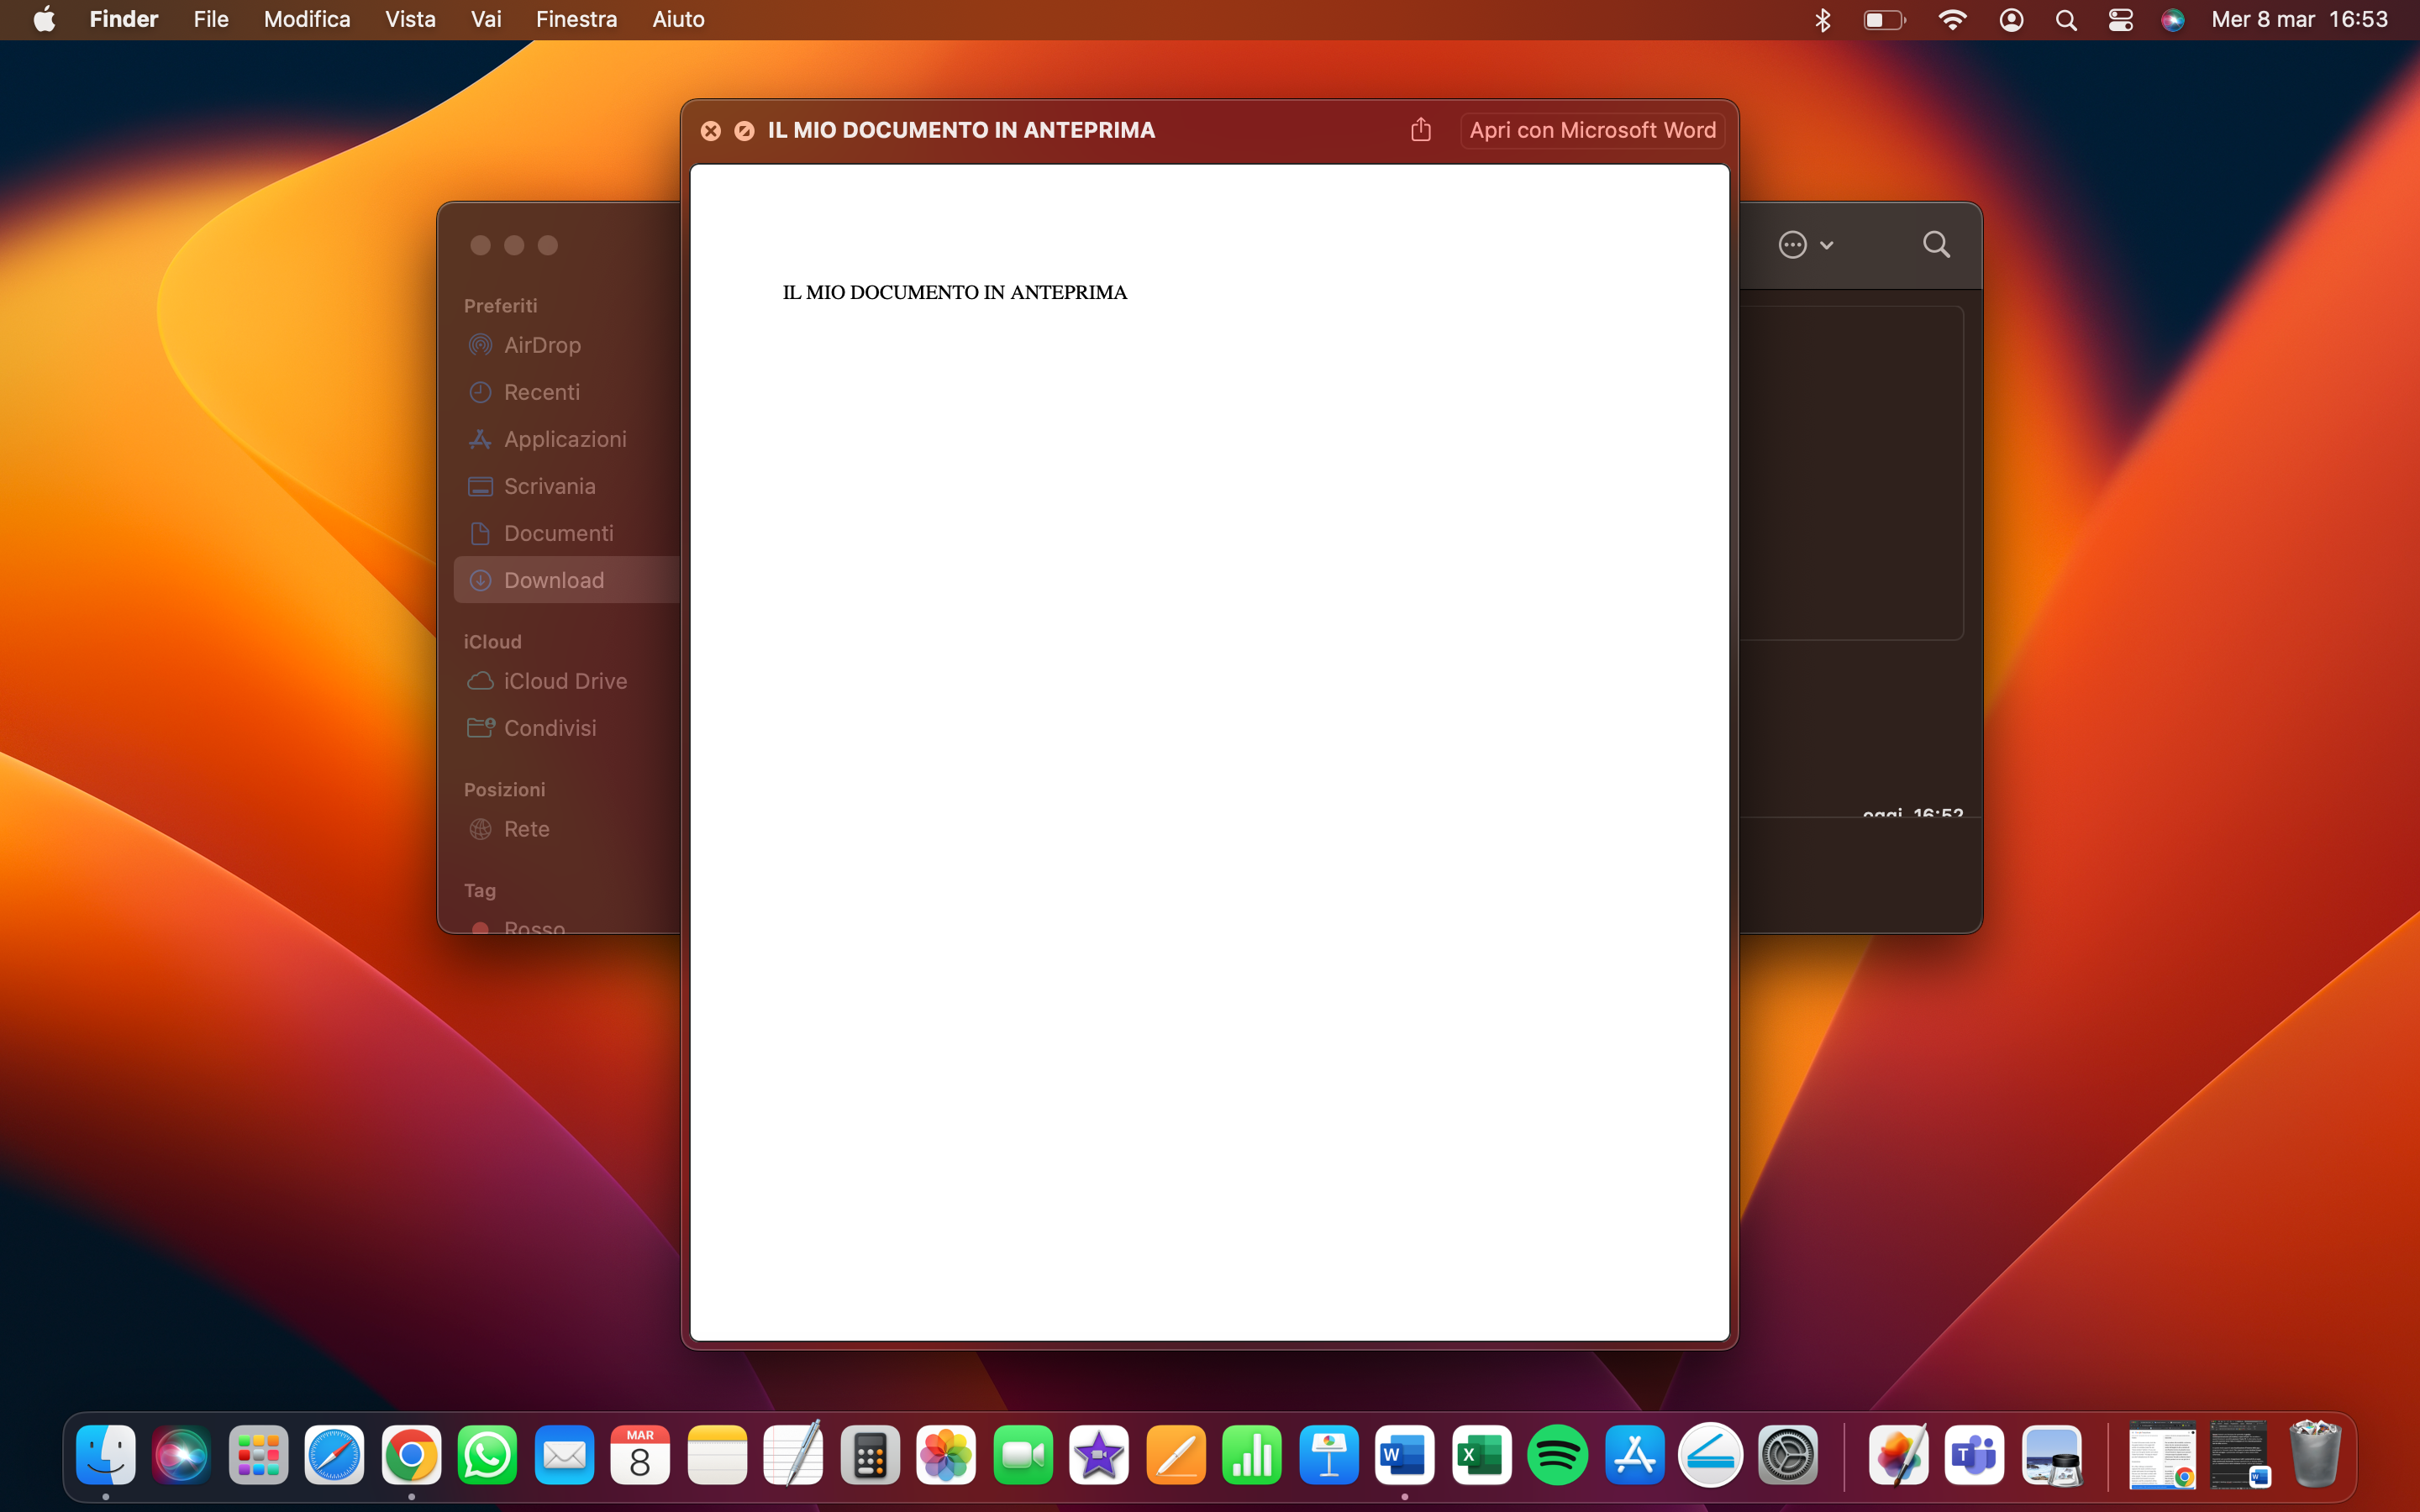The image size is (2420, 1512).
Task: Select Applicazioni in the sidebar
Action: 564,439
